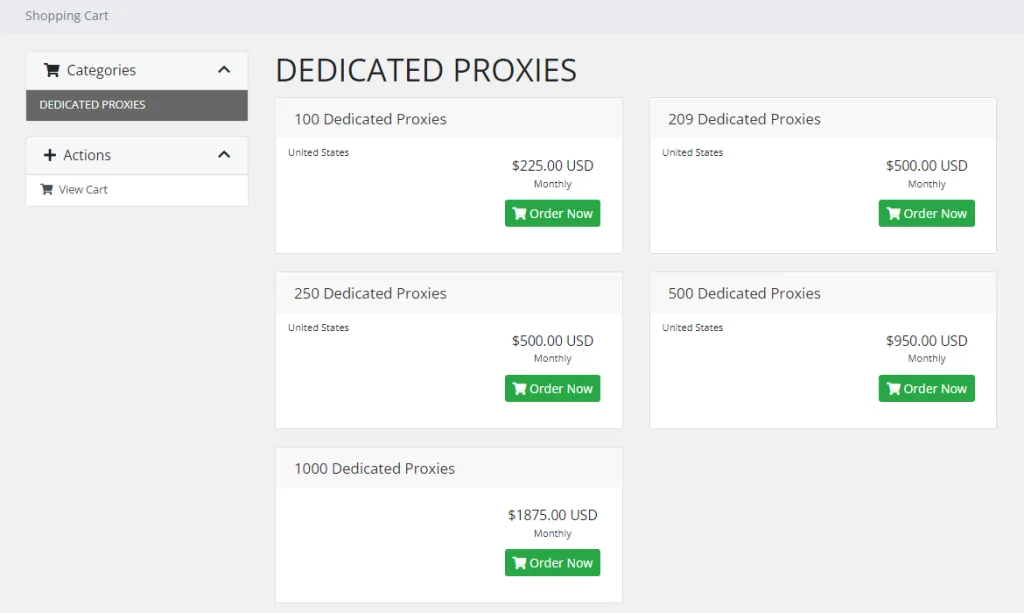Open the View Cart link

point(83,189)
